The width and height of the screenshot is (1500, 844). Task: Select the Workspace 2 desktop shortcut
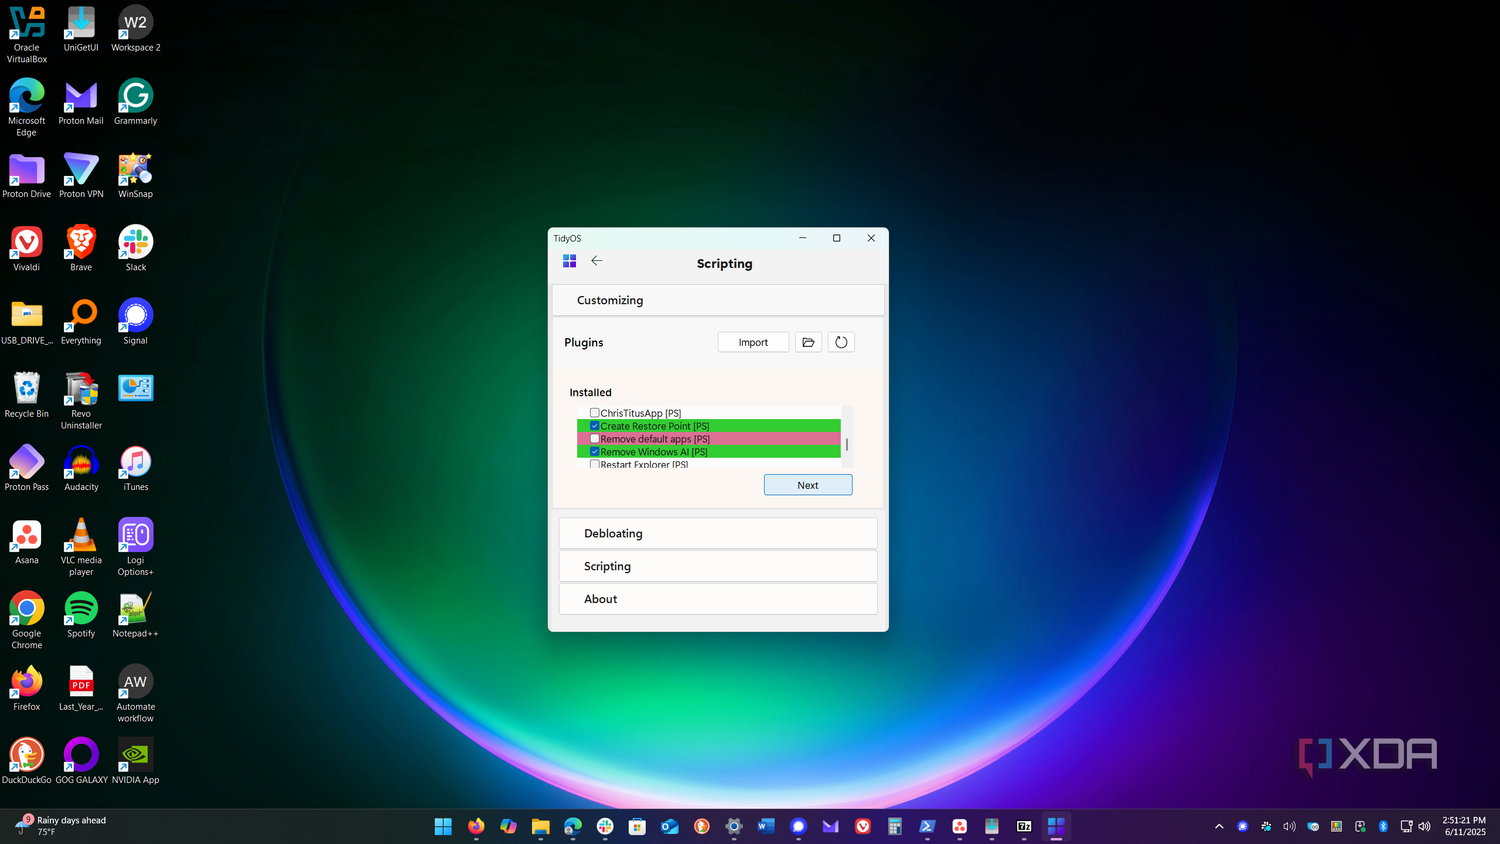tap(135, 29)
